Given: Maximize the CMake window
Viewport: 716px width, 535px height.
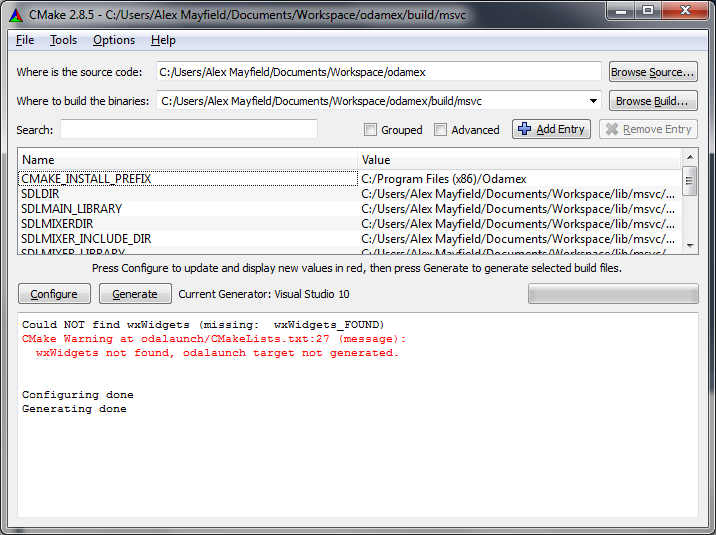Looking at the screenshot, I should point(648,11).
